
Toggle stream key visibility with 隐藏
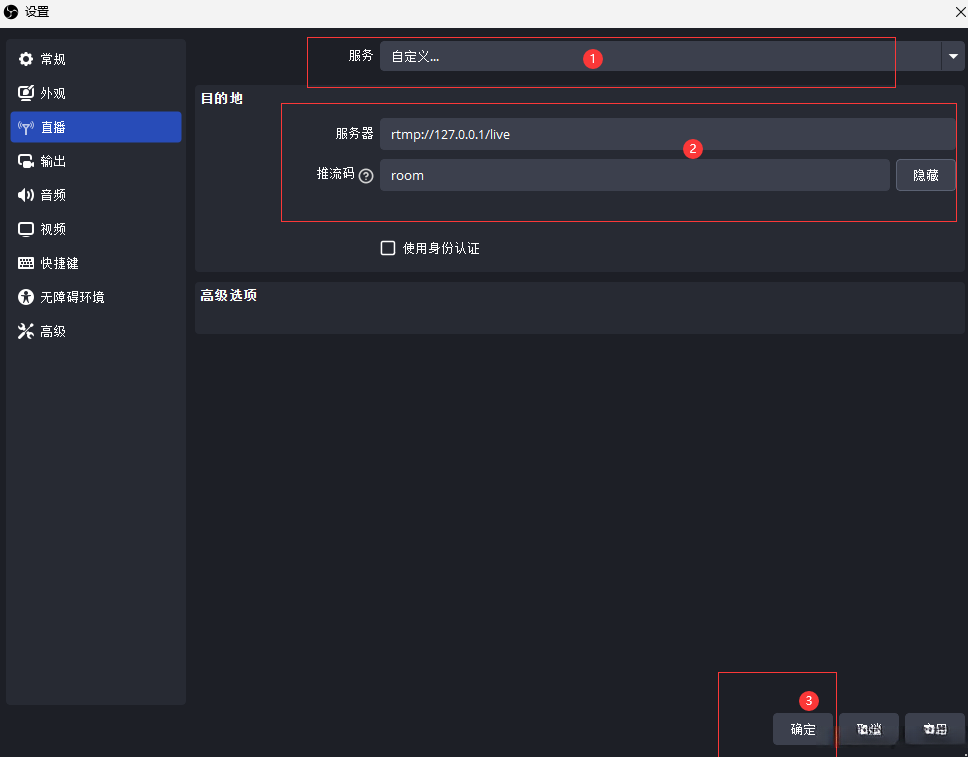point(925,174)
